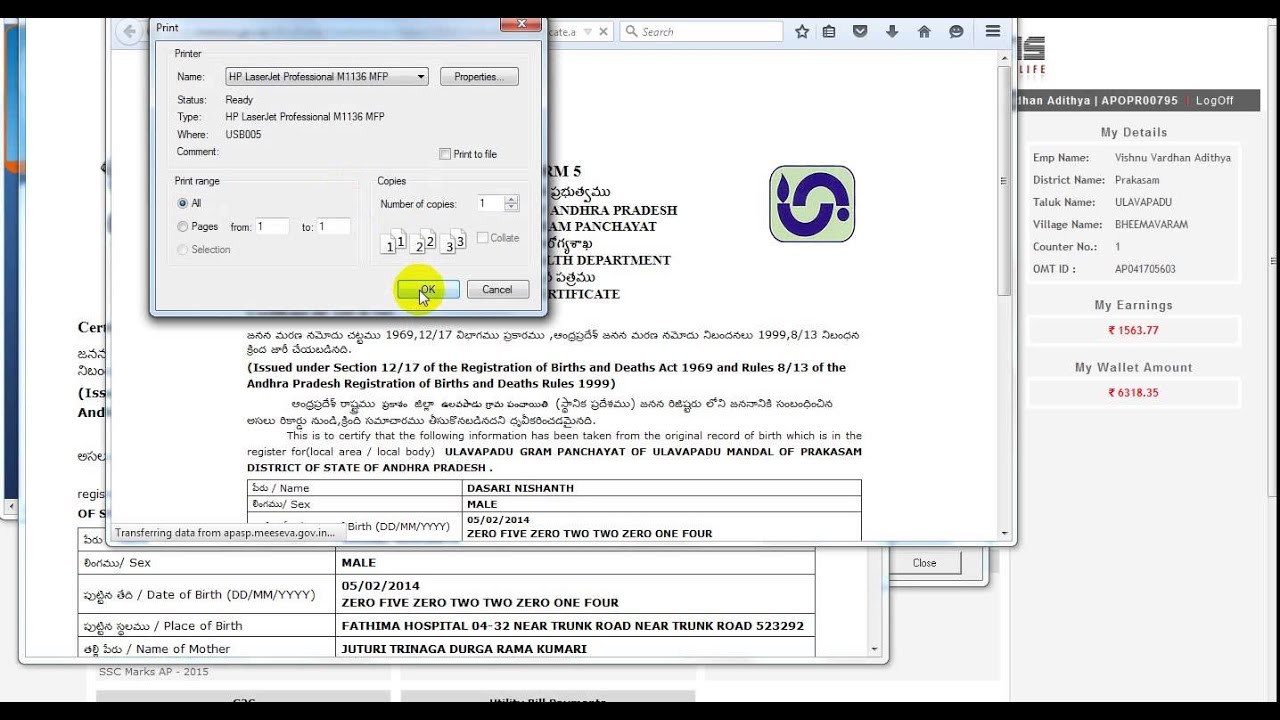
Task: Click the Taluk Name value ULAVAPADU
Action: coord(1143,202)
